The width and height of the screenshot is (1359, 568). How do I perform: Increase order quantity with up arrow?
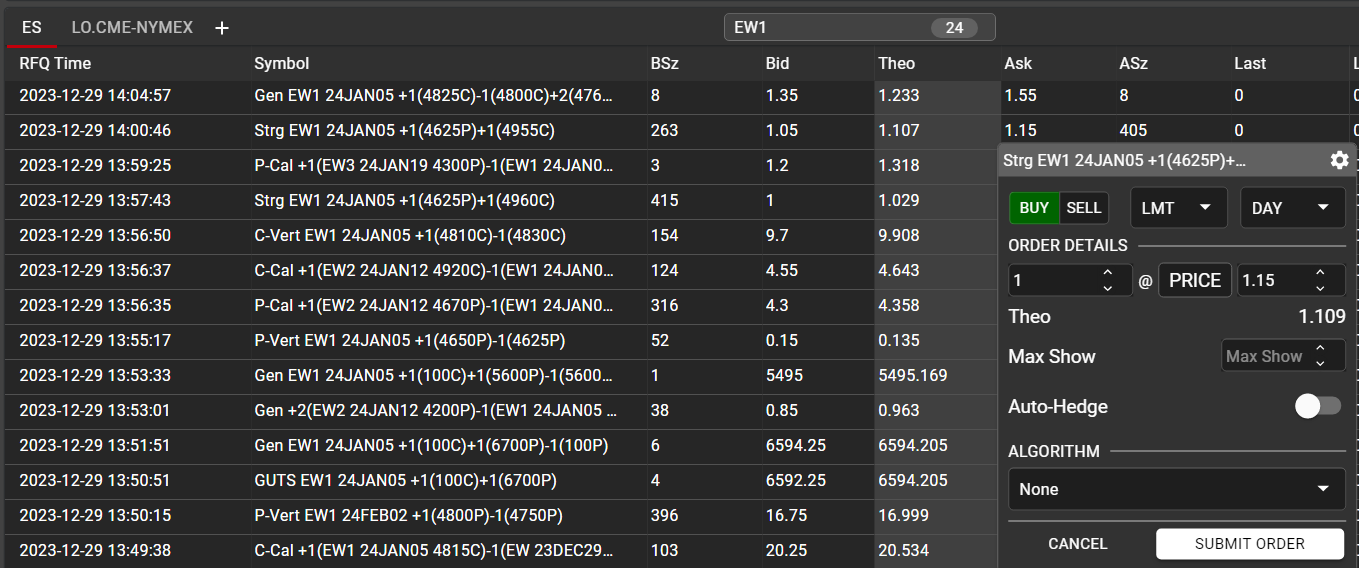1107,273
